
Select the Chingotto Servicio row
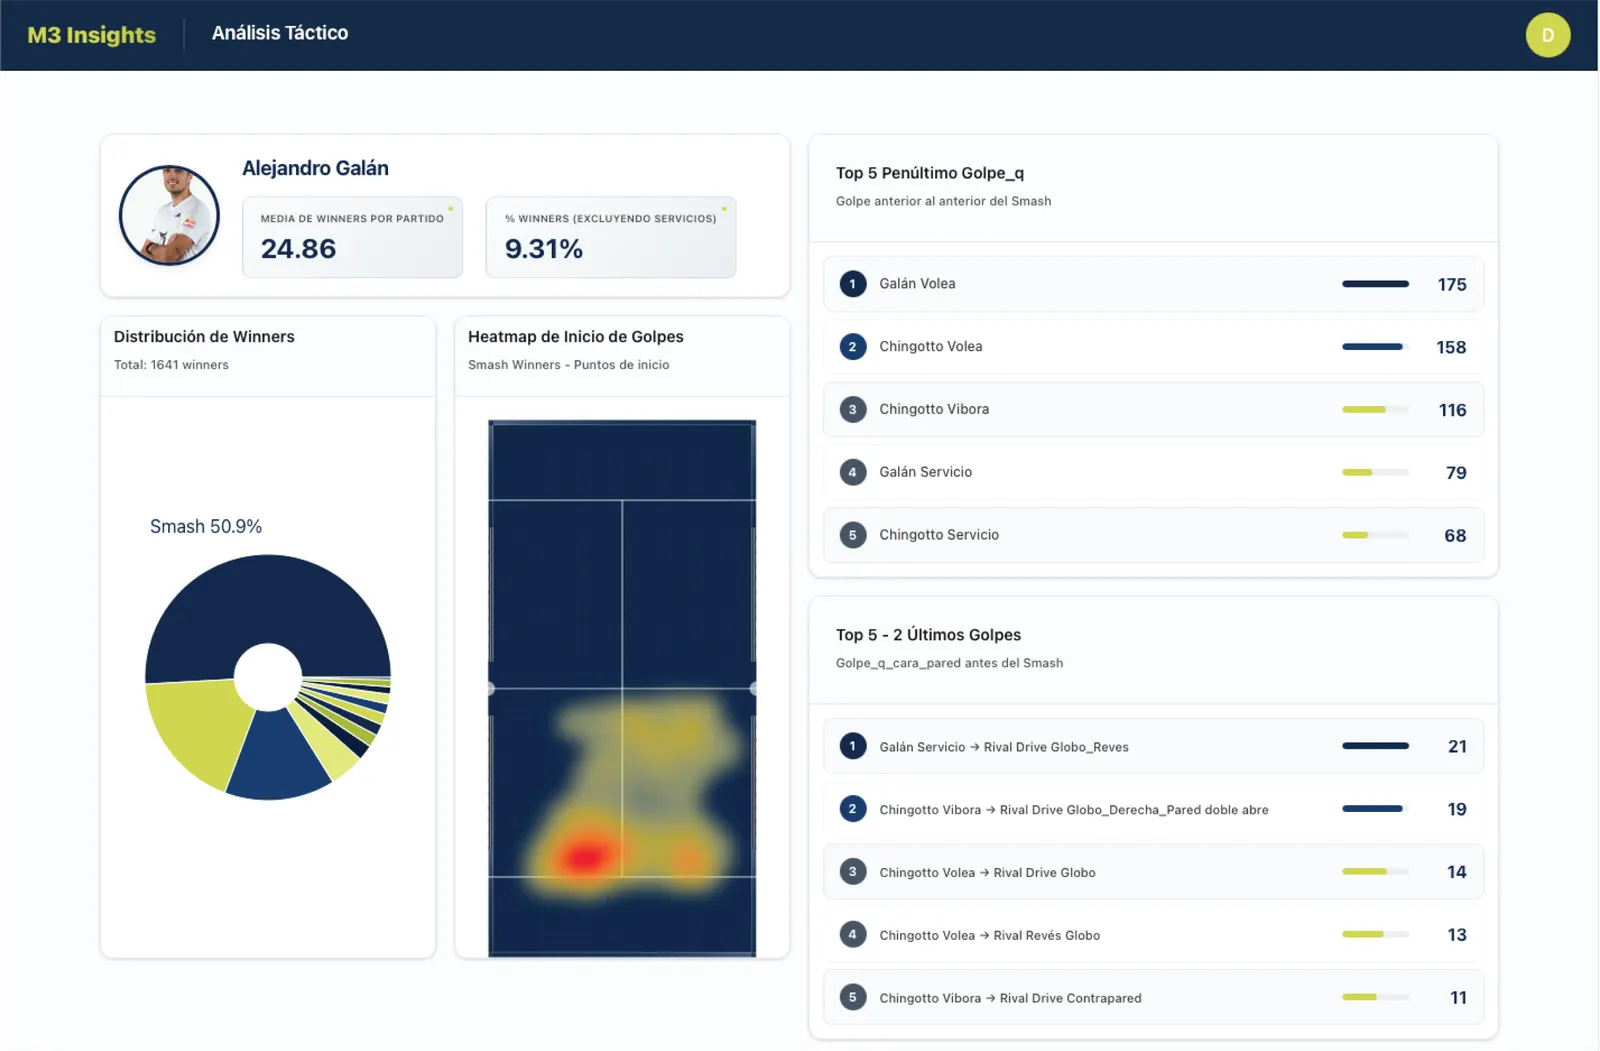pos(1153,535)
